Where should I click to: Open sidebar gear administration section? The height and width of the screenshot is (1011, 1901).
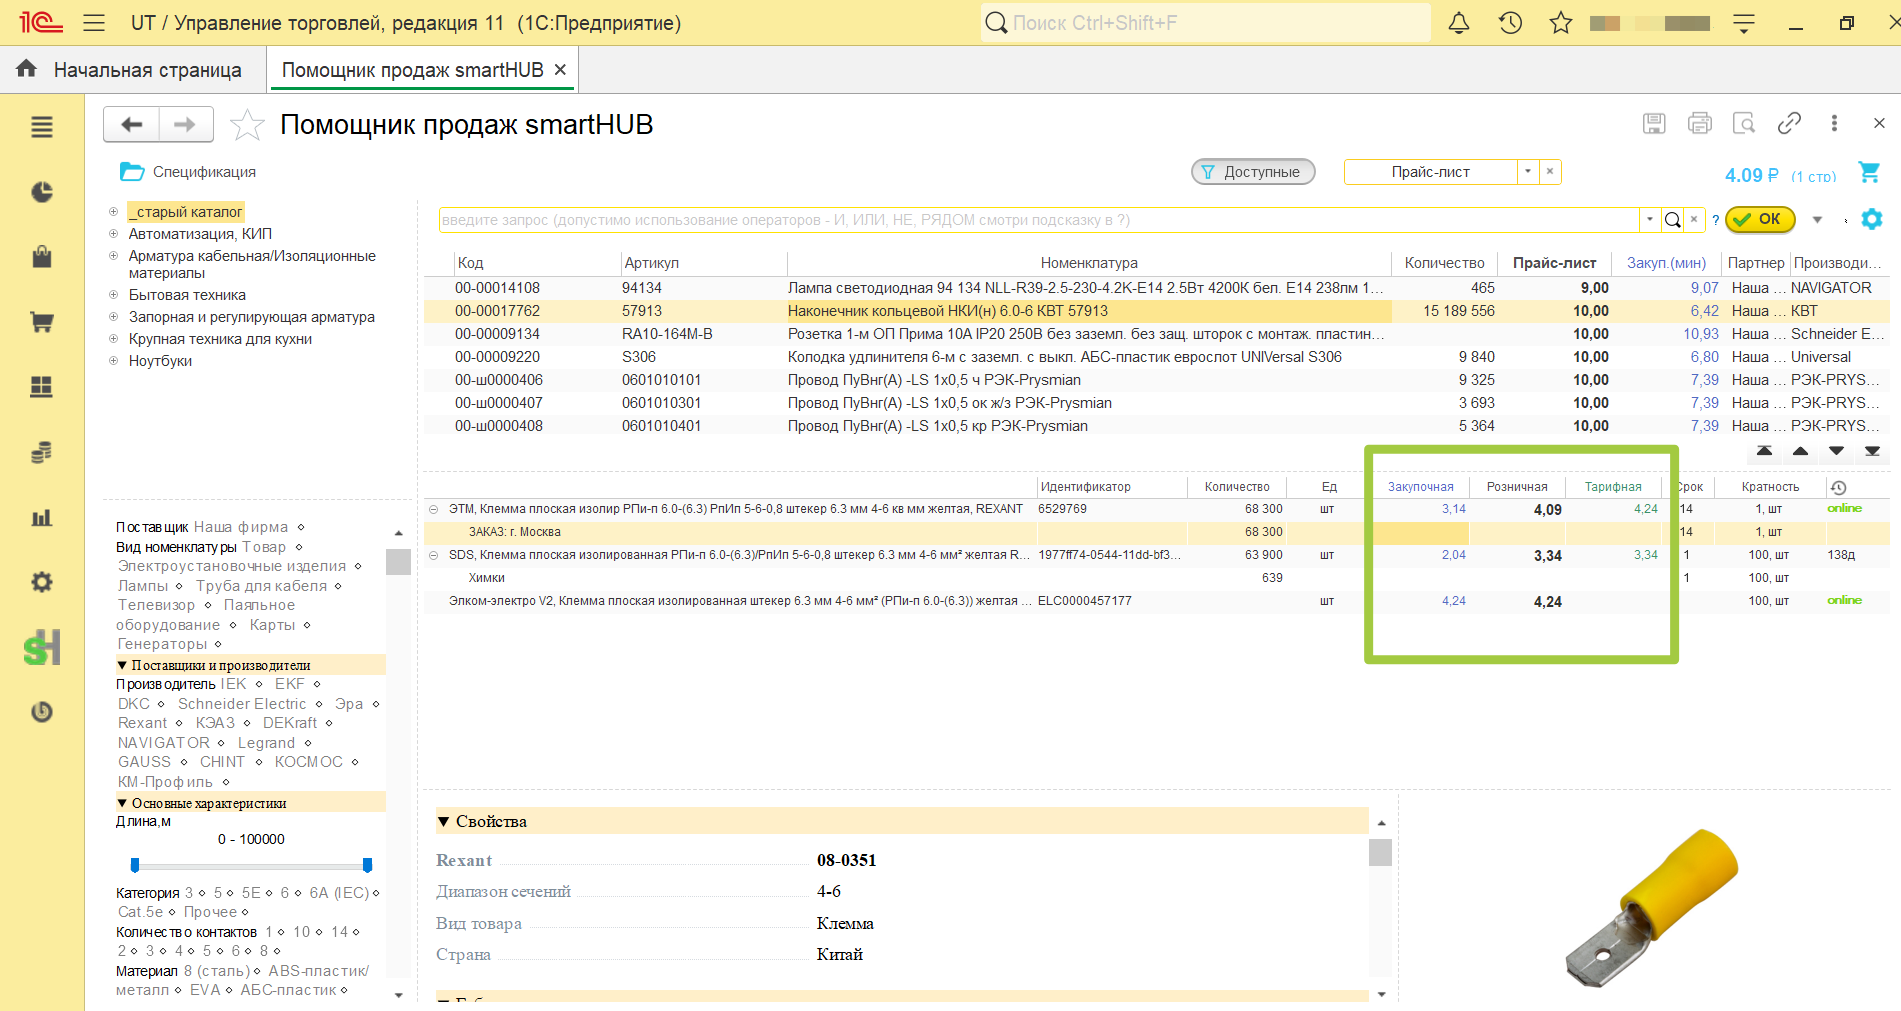[42, 582]
